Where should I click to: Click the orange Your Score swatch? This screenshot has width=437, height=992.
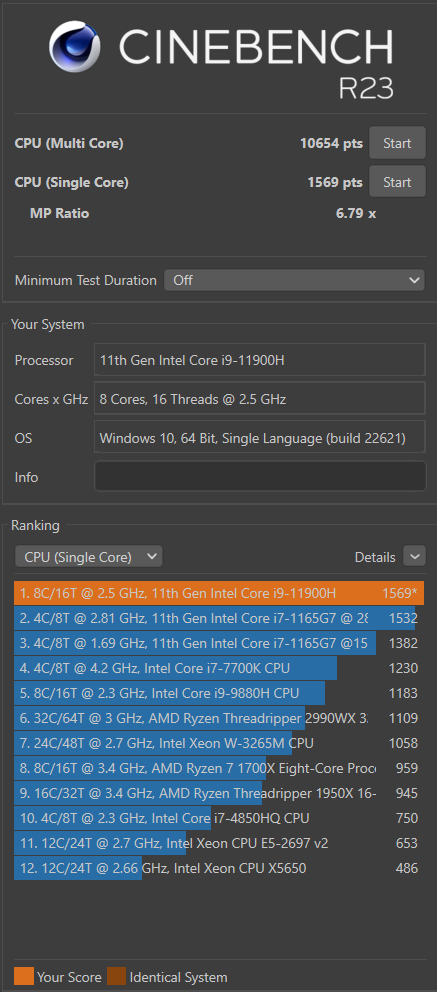pos(23,976)
